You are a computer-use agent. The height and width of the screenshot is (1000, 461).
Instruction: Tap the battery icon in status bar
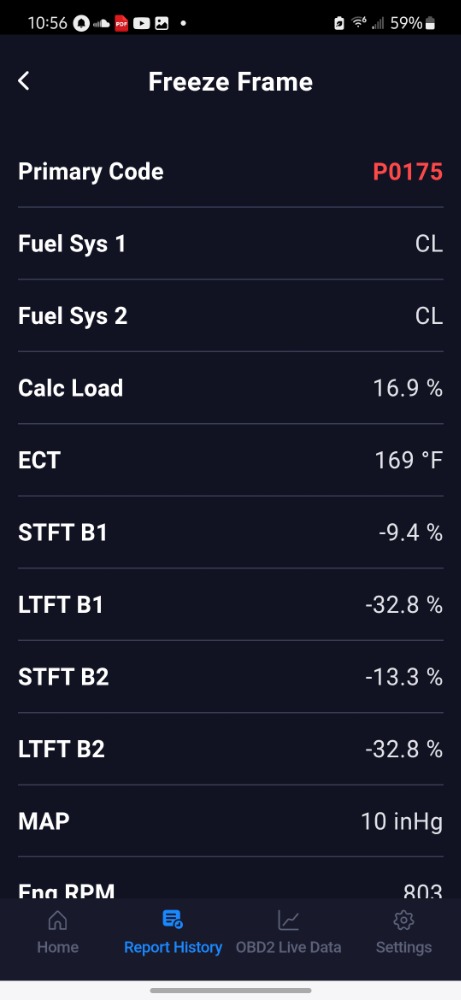click(430, 24)
